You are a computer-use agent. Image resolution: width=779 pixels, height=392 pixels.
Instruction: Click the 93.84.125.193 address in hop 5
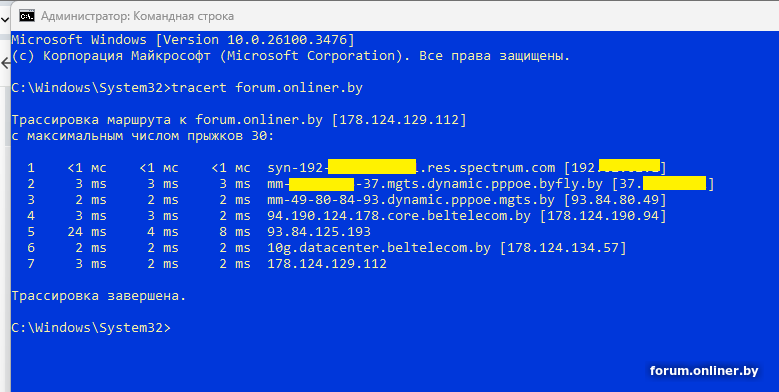pyautogui.click(x=319, y=232)
